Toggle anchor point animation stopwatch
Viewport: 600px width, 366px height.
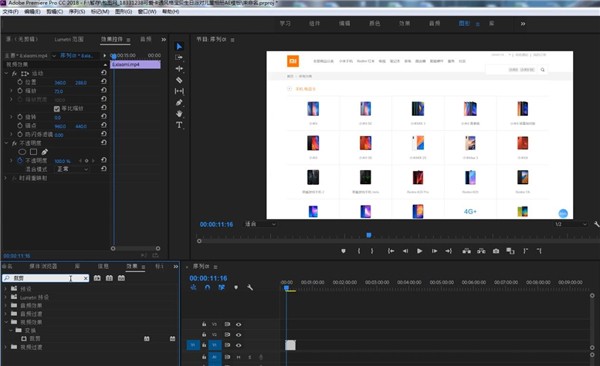pos(20,126)
